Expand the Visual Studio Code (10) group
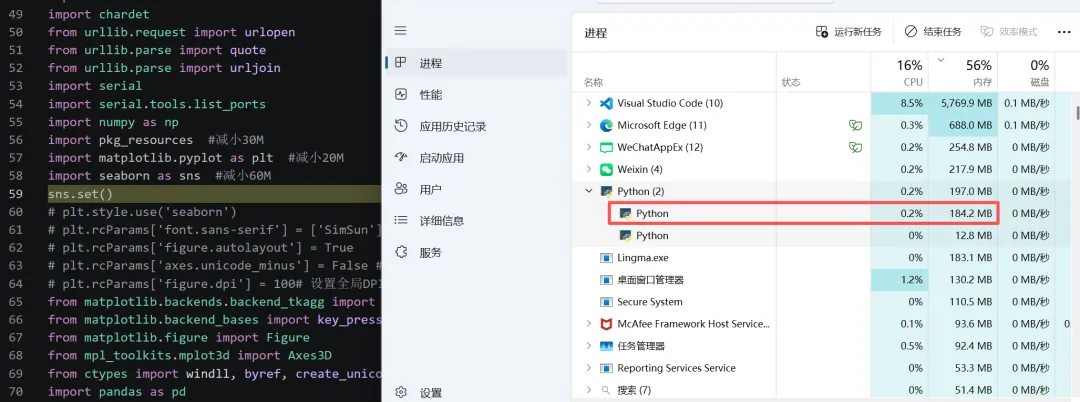The width and height of the screenshot is (1080, 402). pos(588,103)
